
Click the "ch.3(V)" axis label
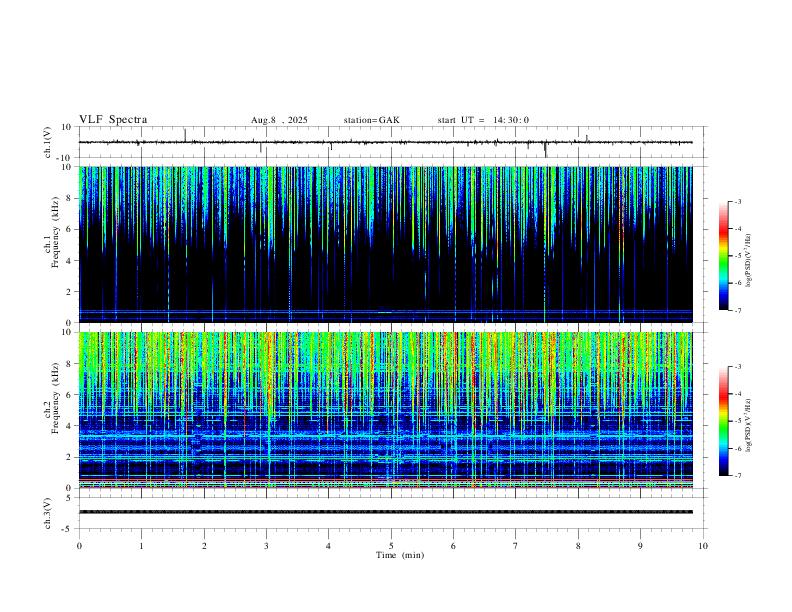[48, 513]
